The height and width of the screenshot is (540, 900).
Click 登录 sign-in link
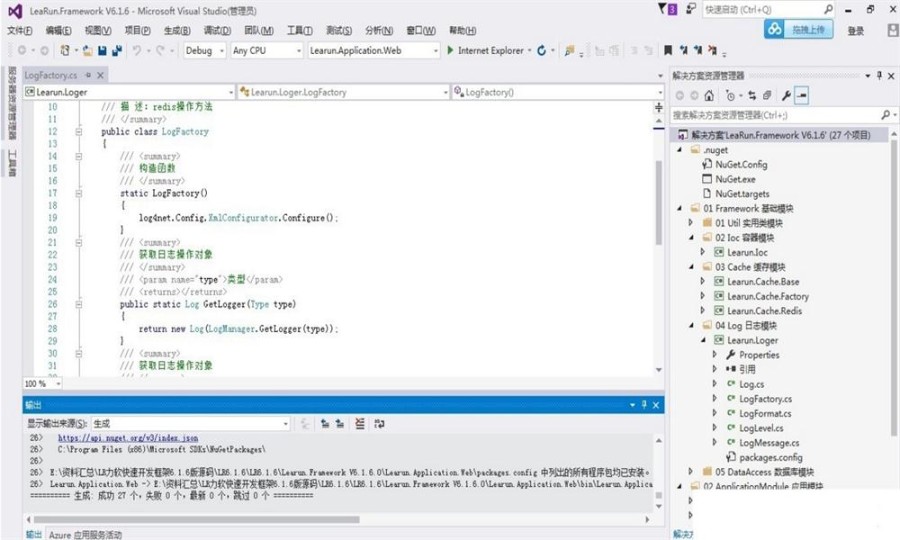coord(856,30)
